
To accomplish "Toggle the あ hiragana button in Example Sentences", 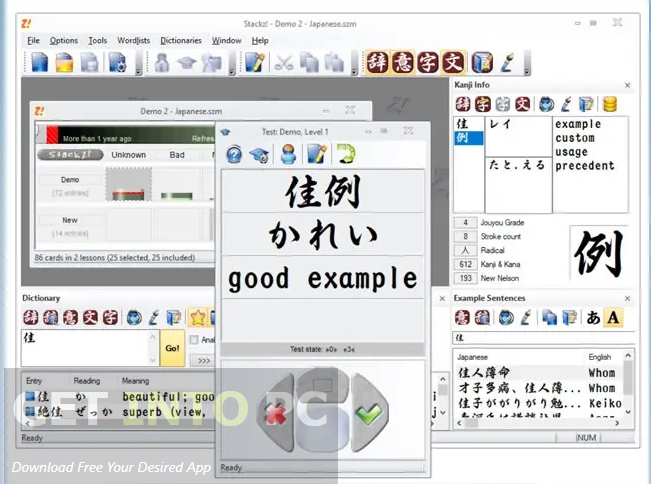I will pos(593,318).
